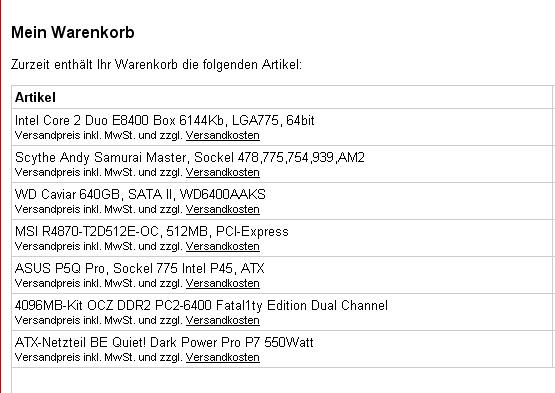The image size is (555, 393).
Task: Click the Artikel column header
Action: [x=35, y=97]
